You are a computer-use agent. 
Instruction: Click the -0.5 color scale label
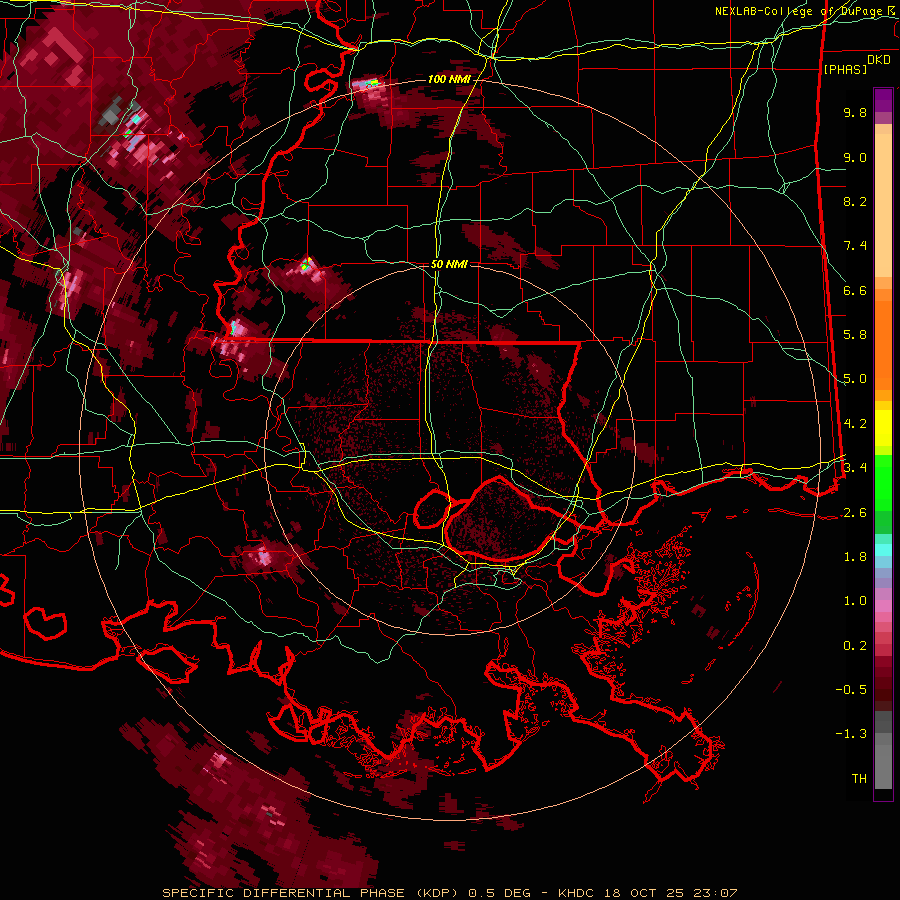(x=851, y=690)
